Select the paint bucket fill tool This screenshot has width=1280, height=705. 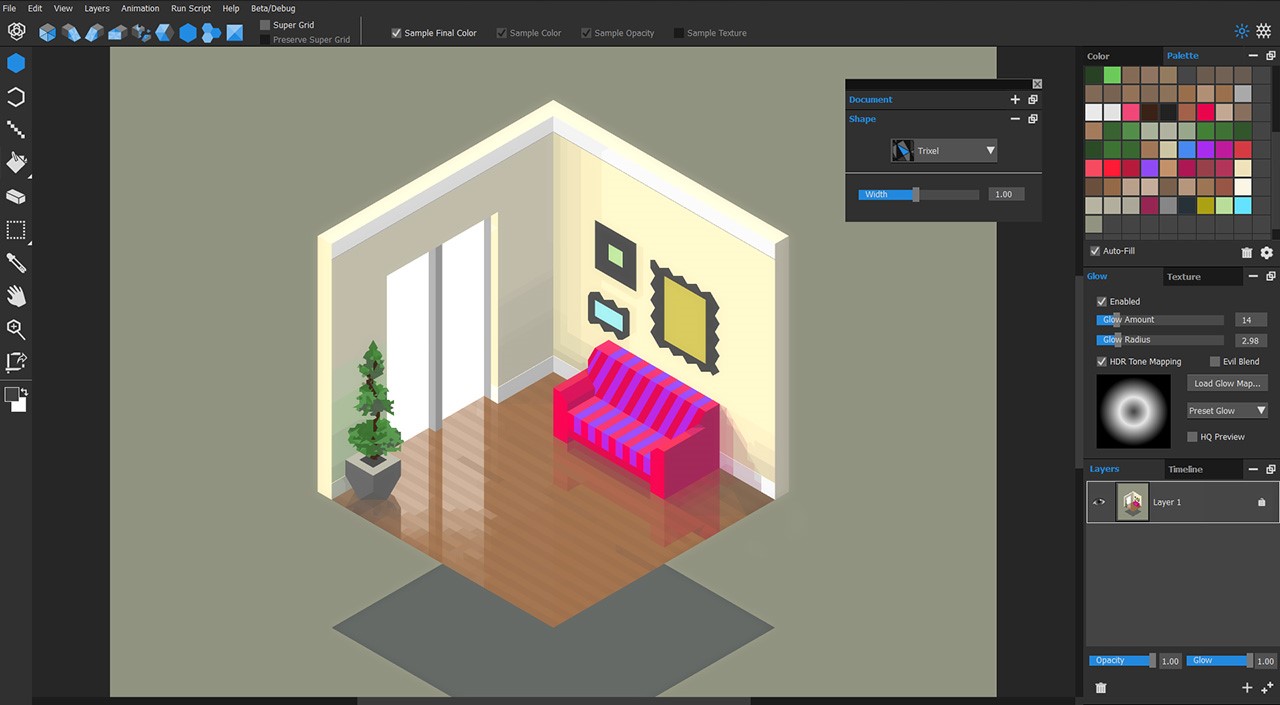16,163
